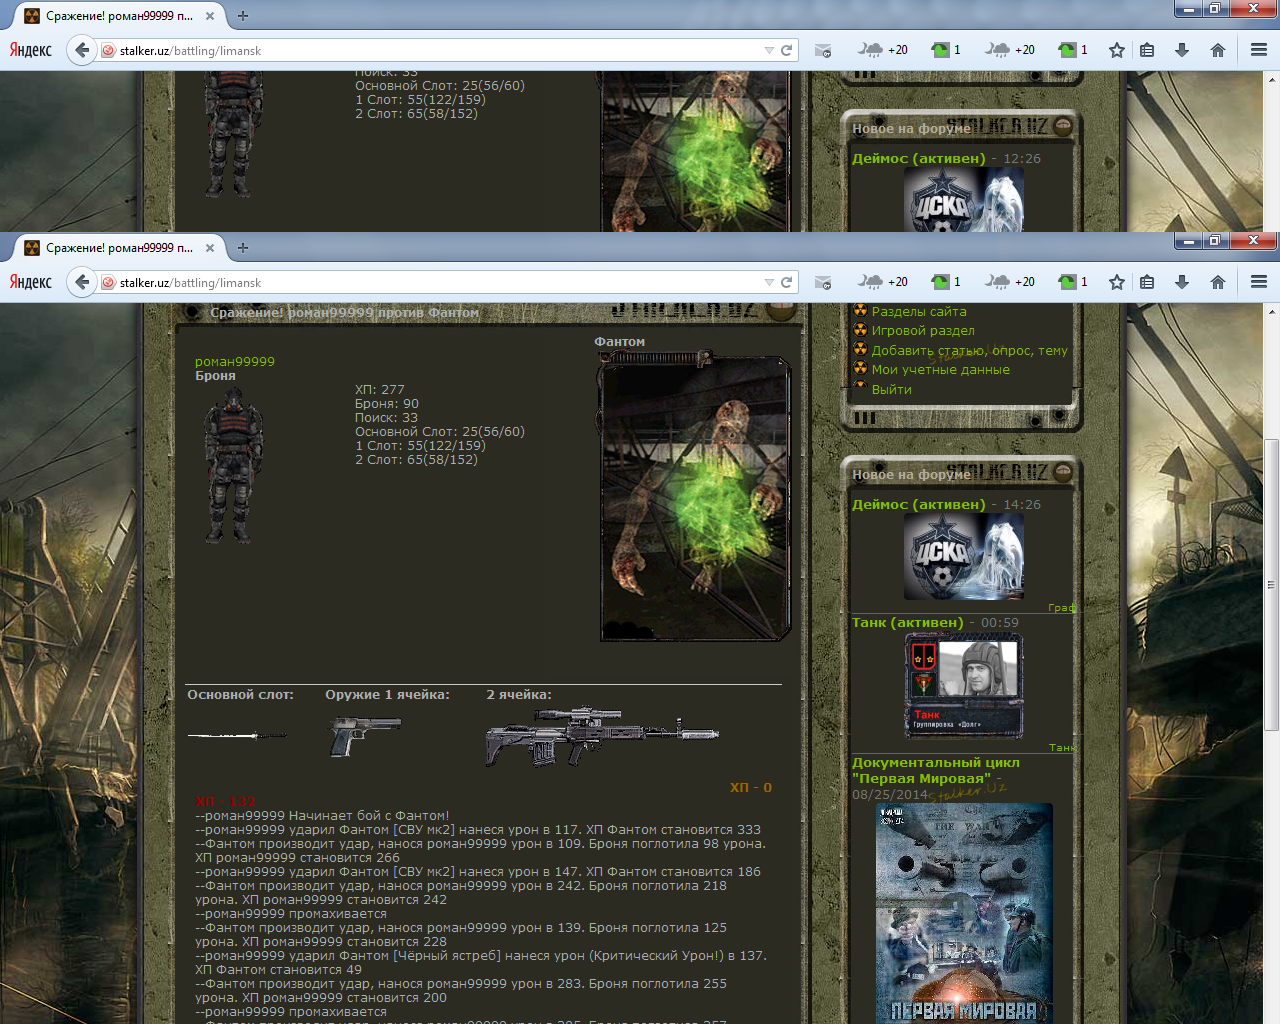The width and height of the screenshot is (1280, 1024).
Task: Click the Фантом monster image in front window
Action: pos(696,497)
